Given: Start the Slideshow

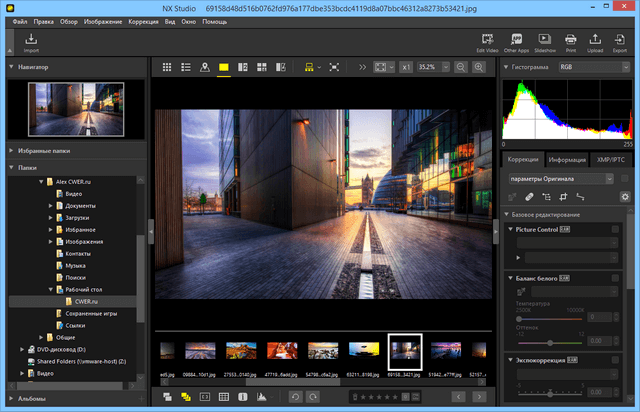Looking at the screenshot, I should coord(545,41).
